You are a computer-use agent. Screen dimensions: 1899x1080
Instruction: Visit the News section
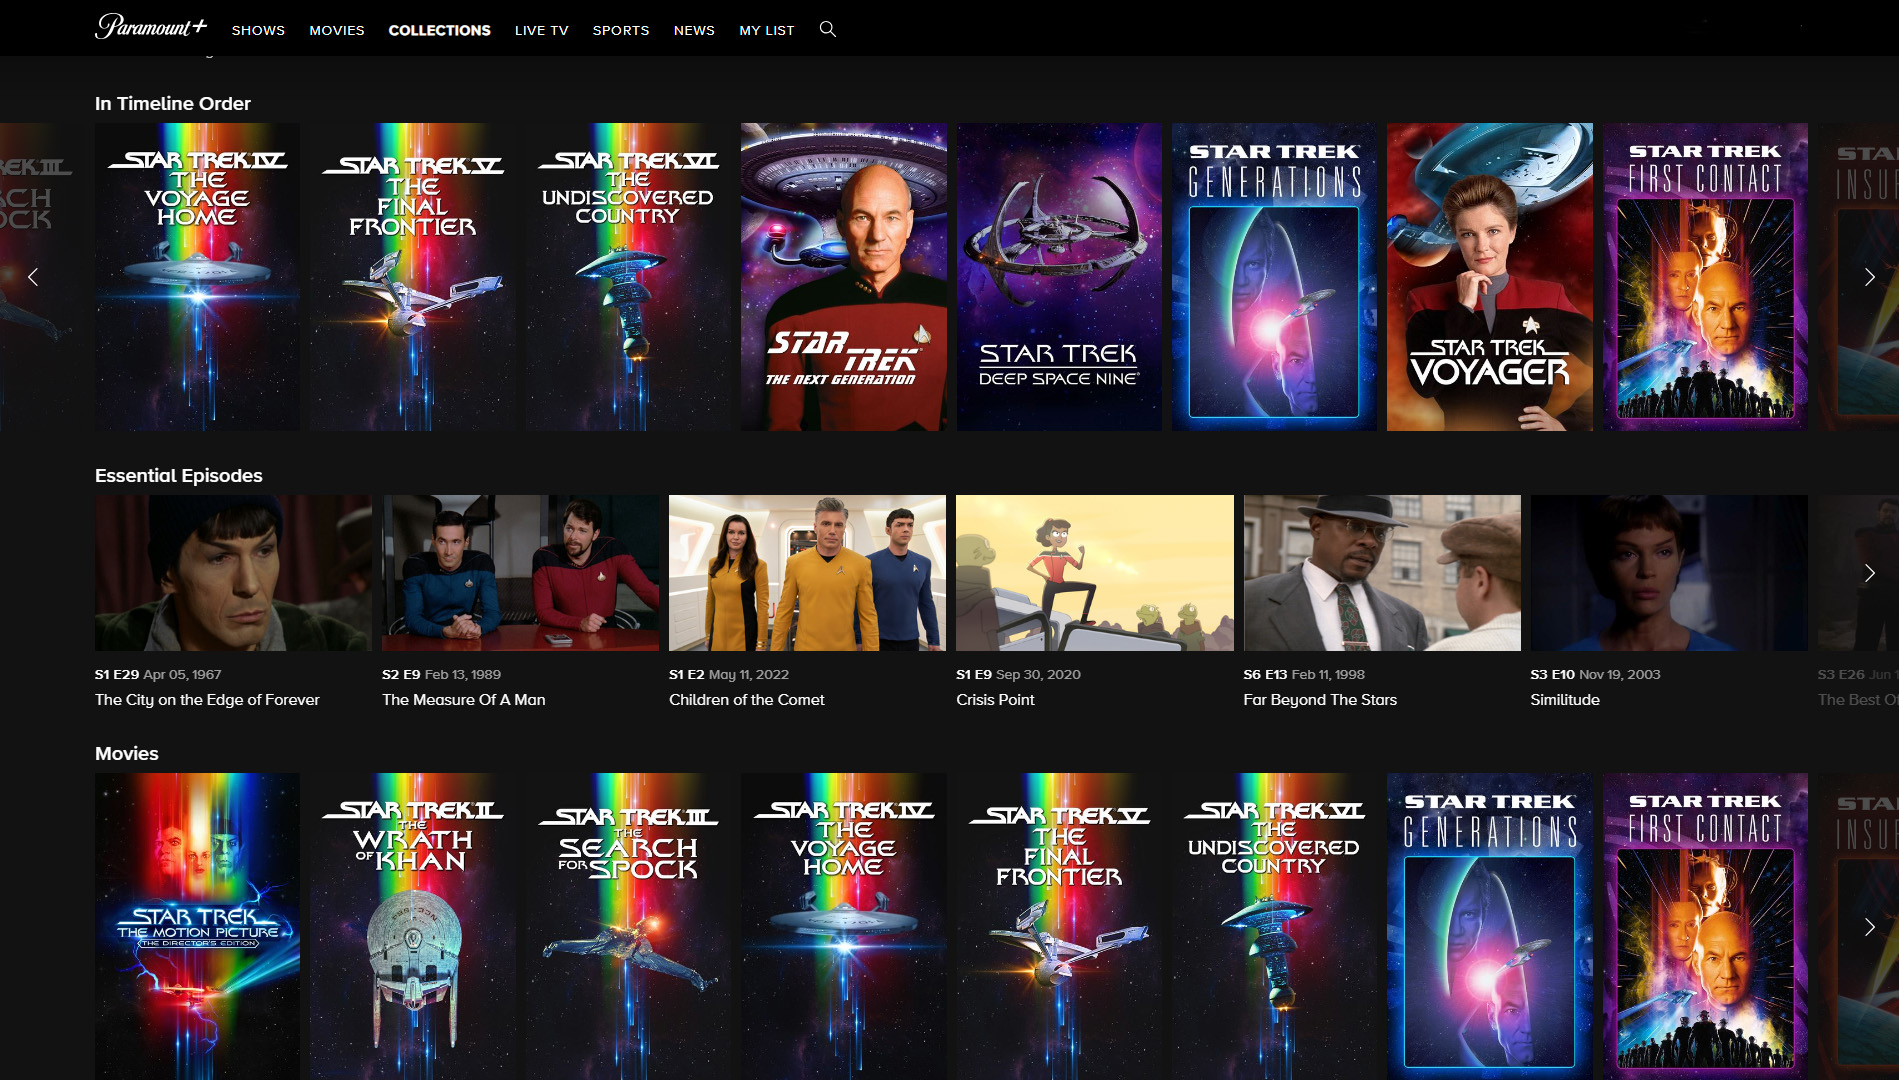pyautogui.click(x=694, y=30)
